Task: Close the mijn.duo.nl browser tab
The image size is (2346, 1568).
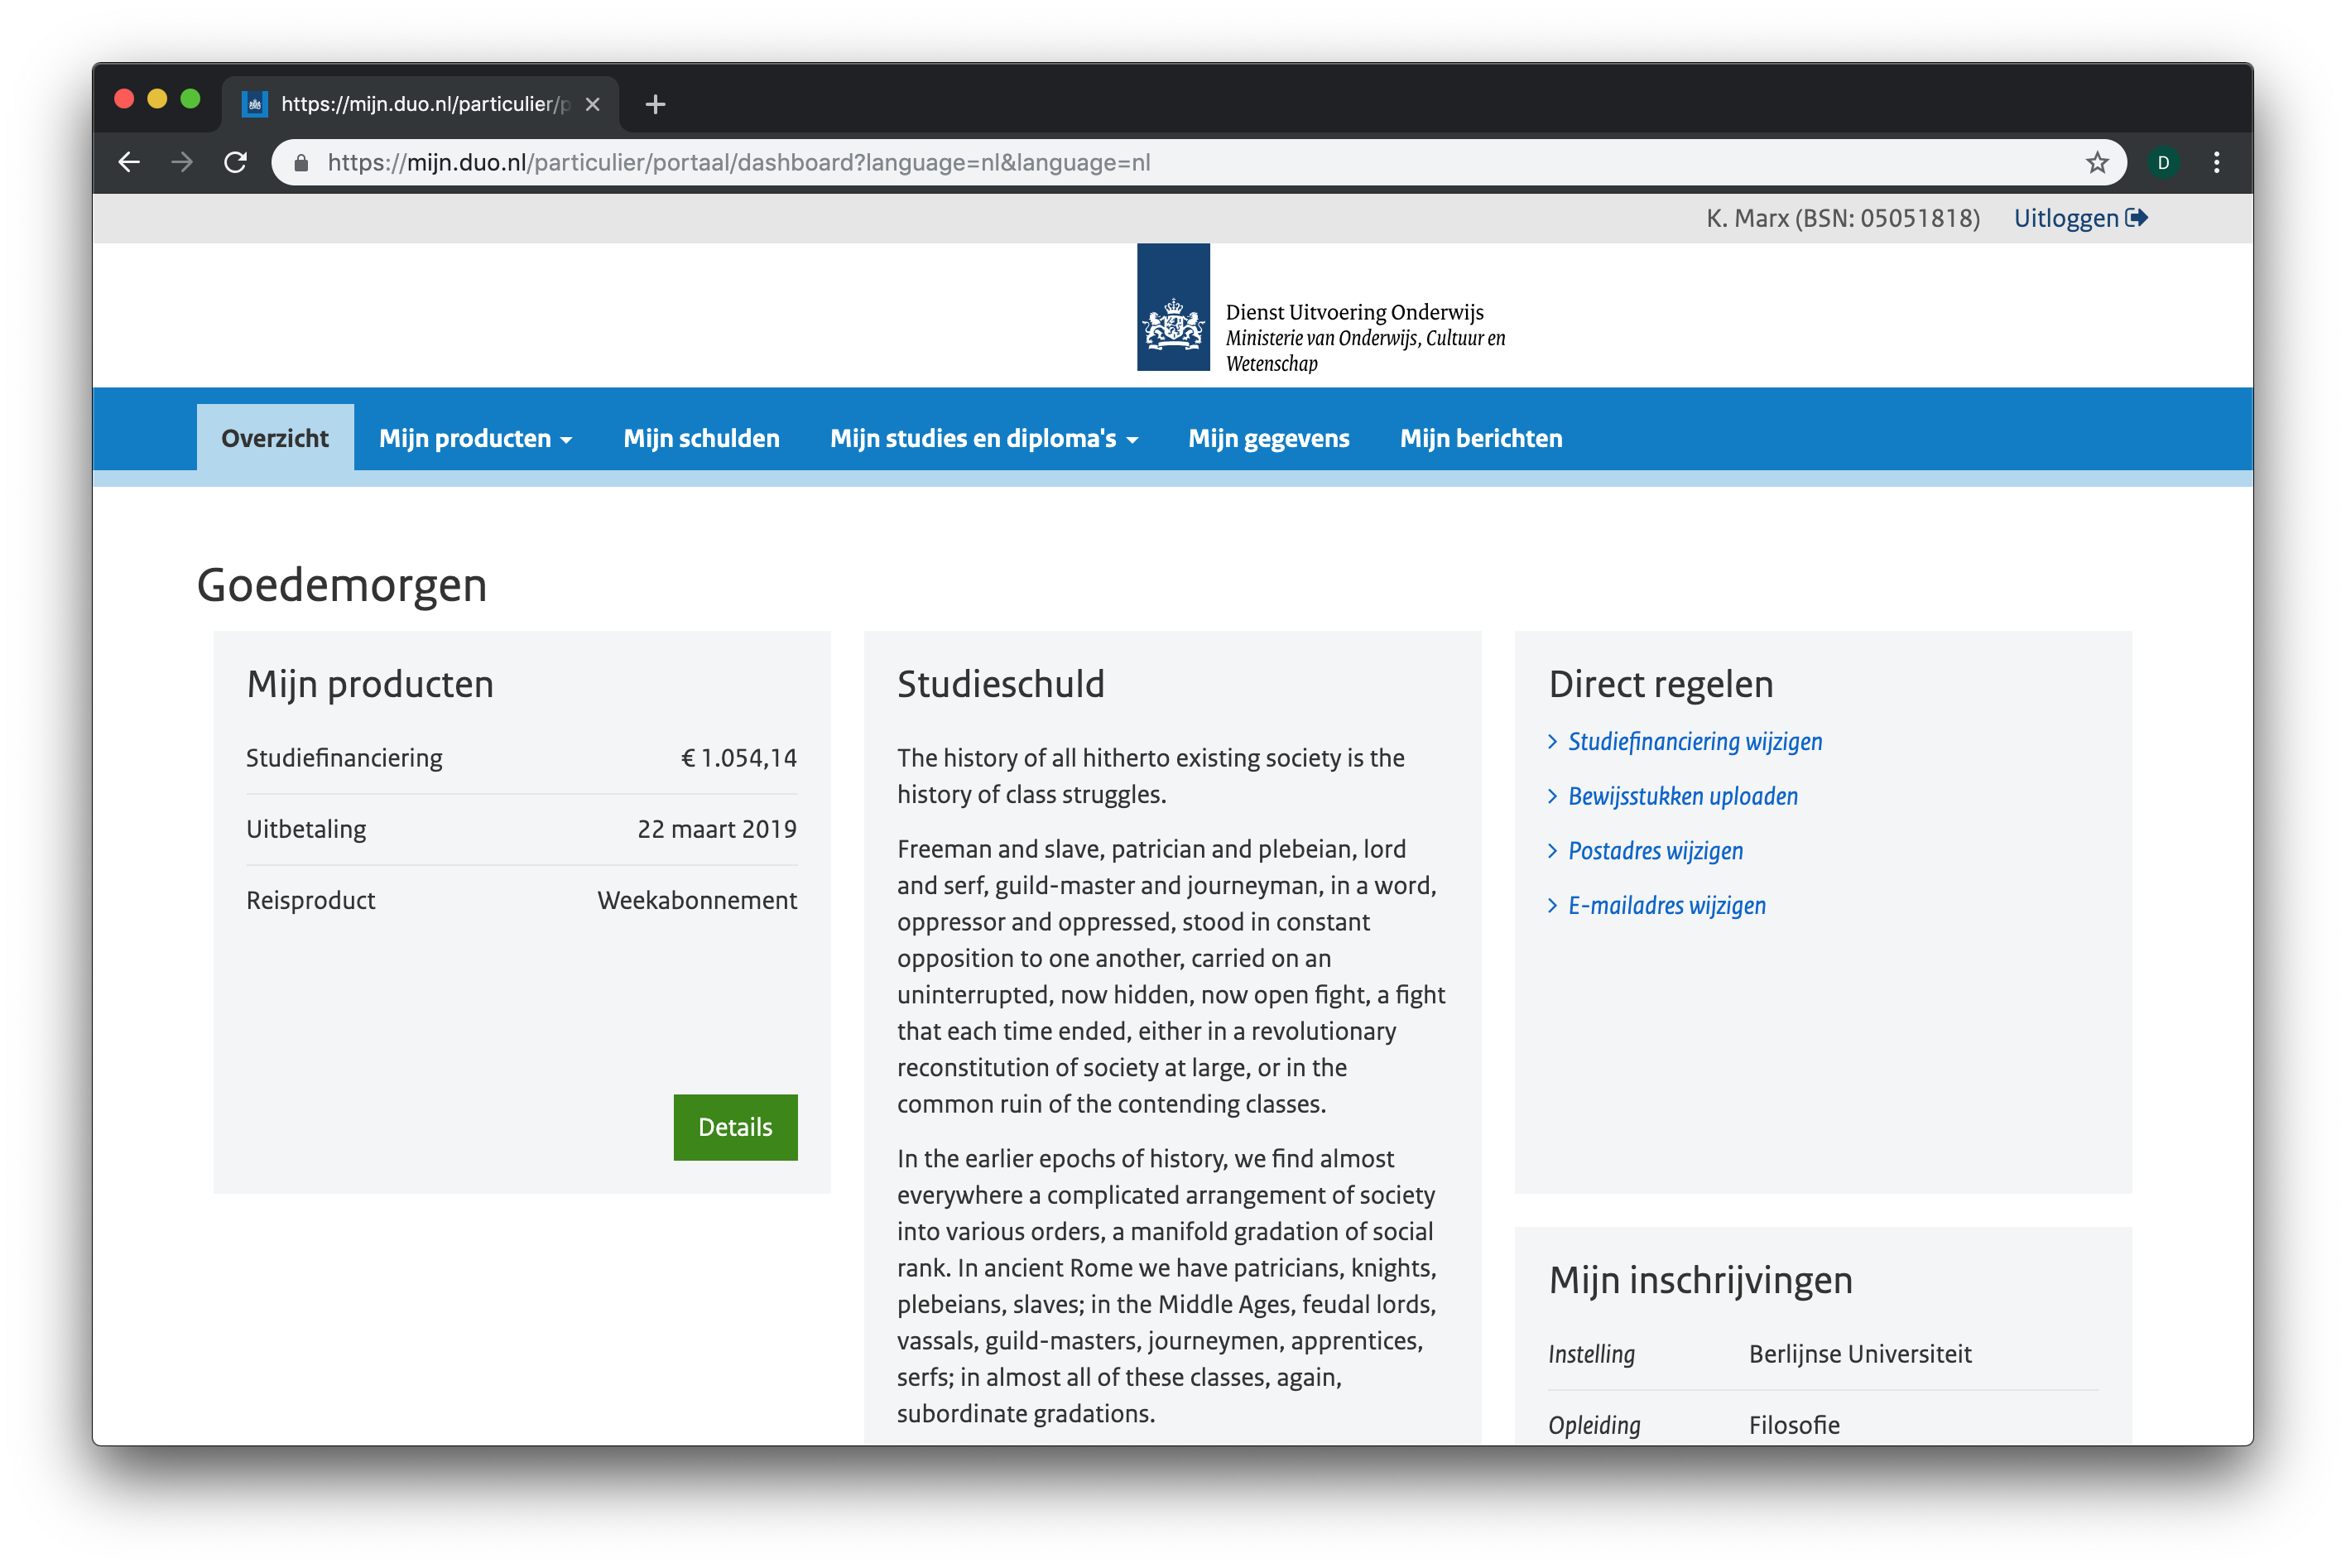Action: click(593, 104)
